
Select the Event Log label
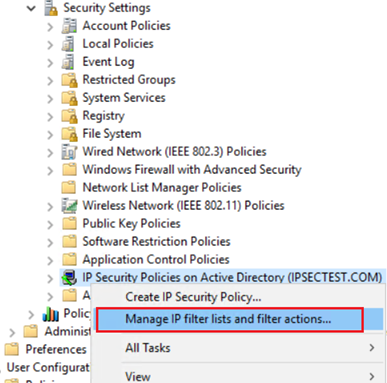(x=108, y=62)
